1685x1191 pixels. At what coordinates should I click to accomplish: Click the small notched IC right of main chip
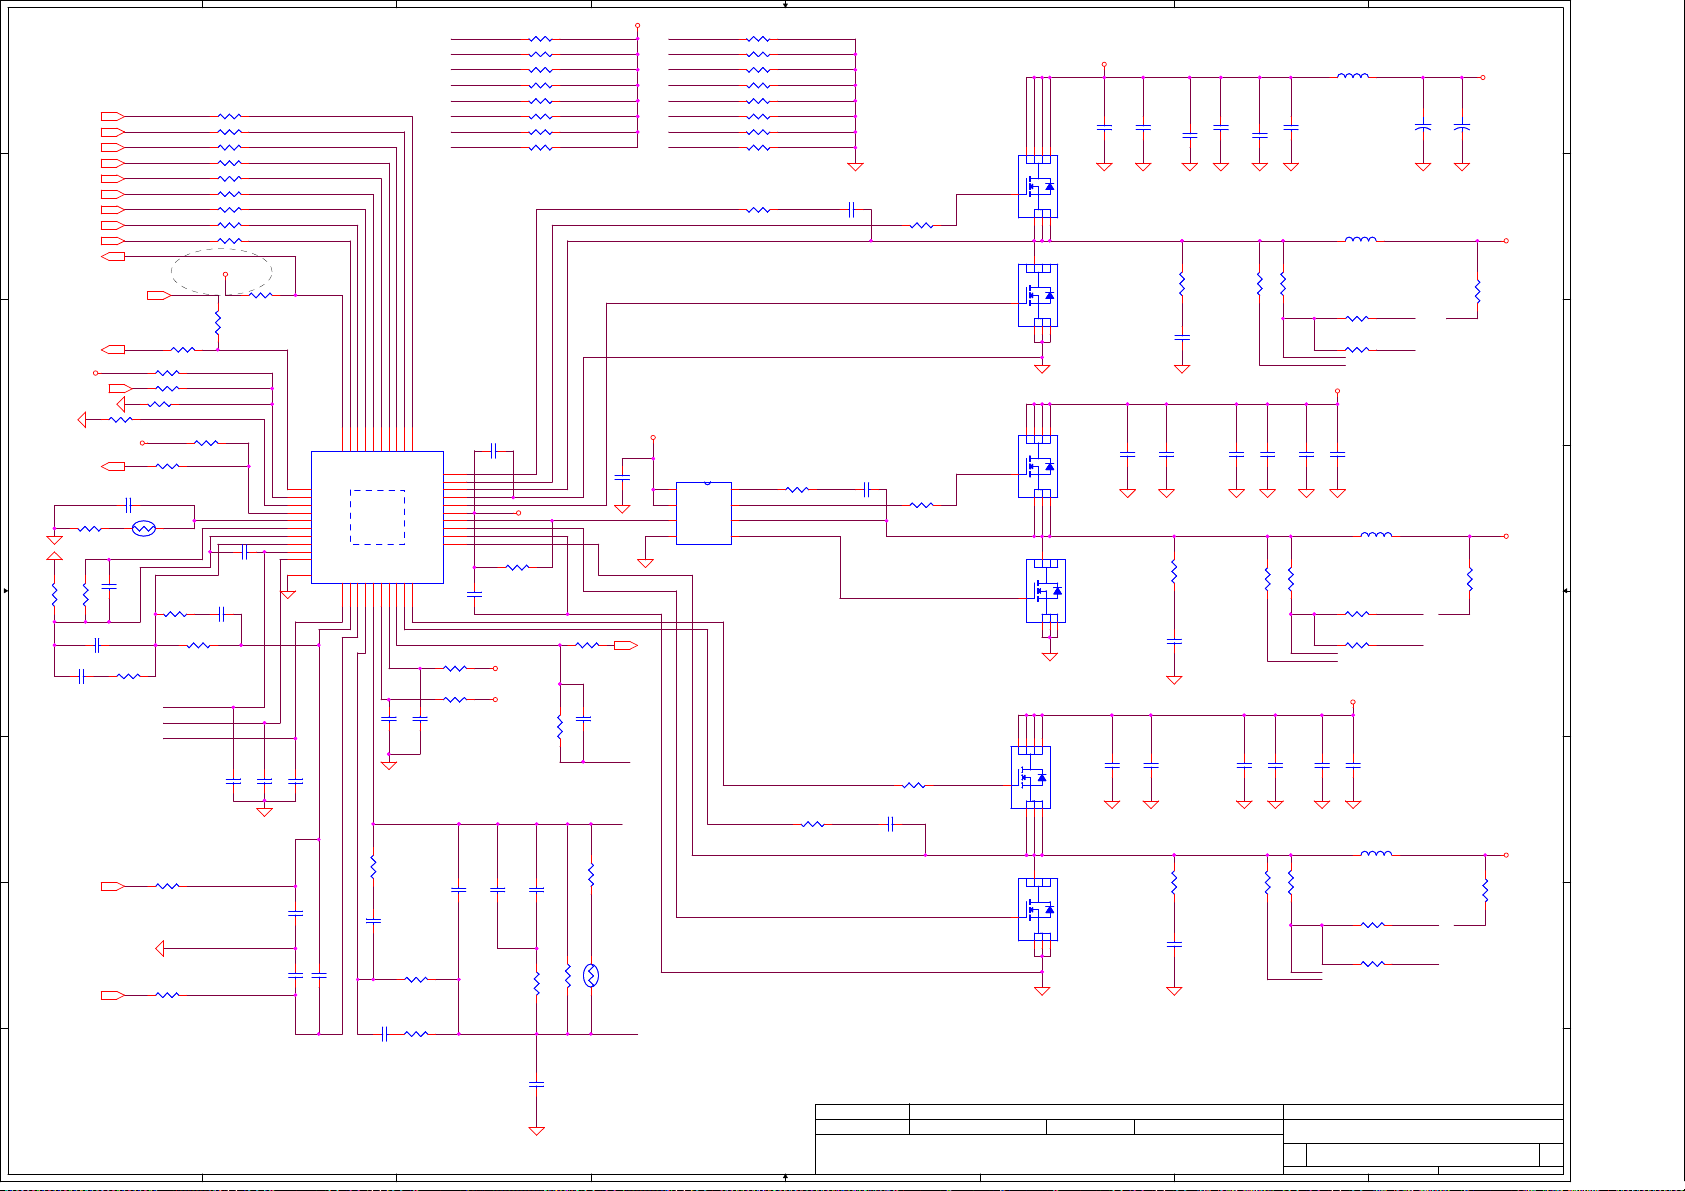point(703,513)
